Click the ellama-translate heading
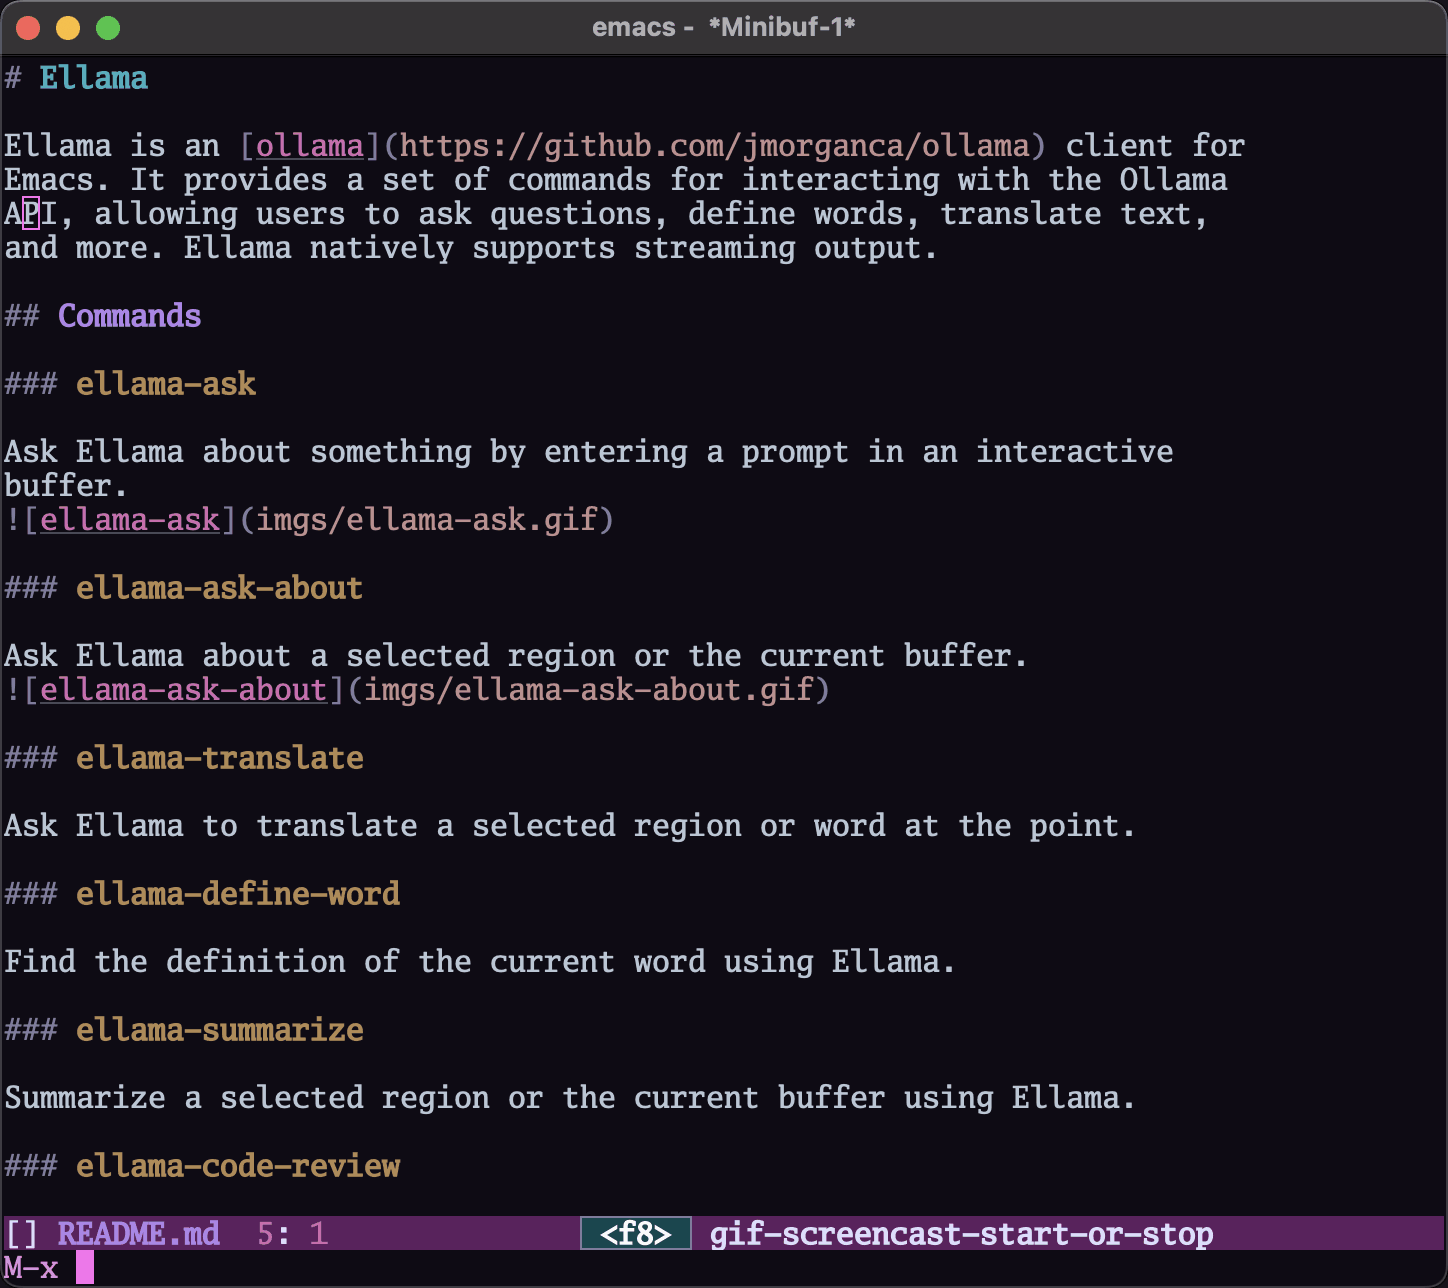This screenshot has width=1448, height=1288. [220, 758]
